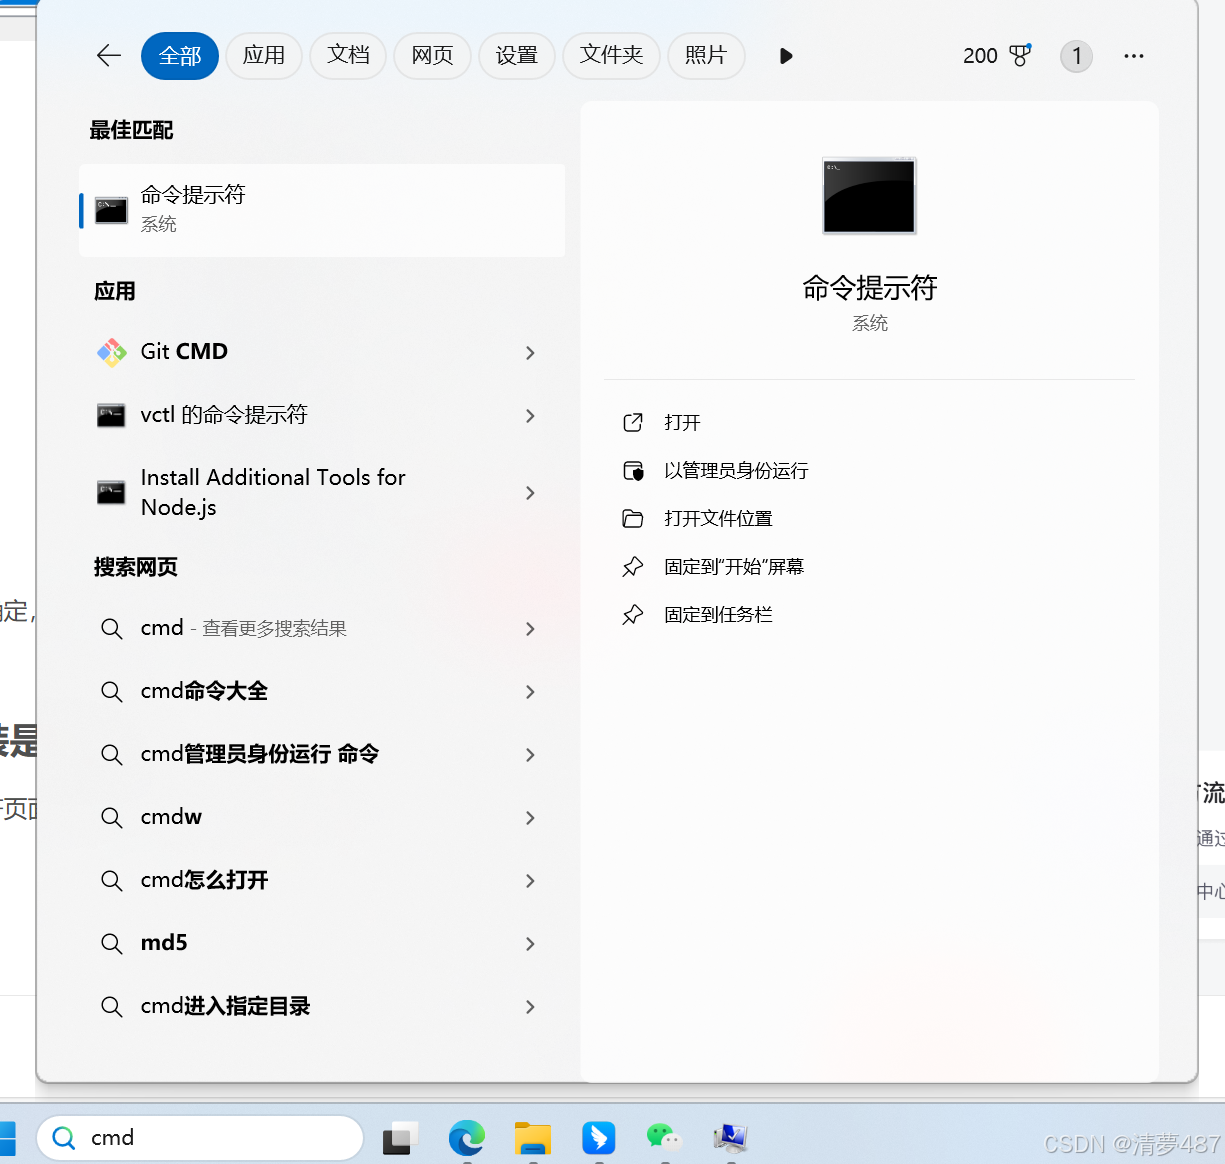Search md5 from web suggestions
1225x1164 pixels.
[x=164, y=943]
